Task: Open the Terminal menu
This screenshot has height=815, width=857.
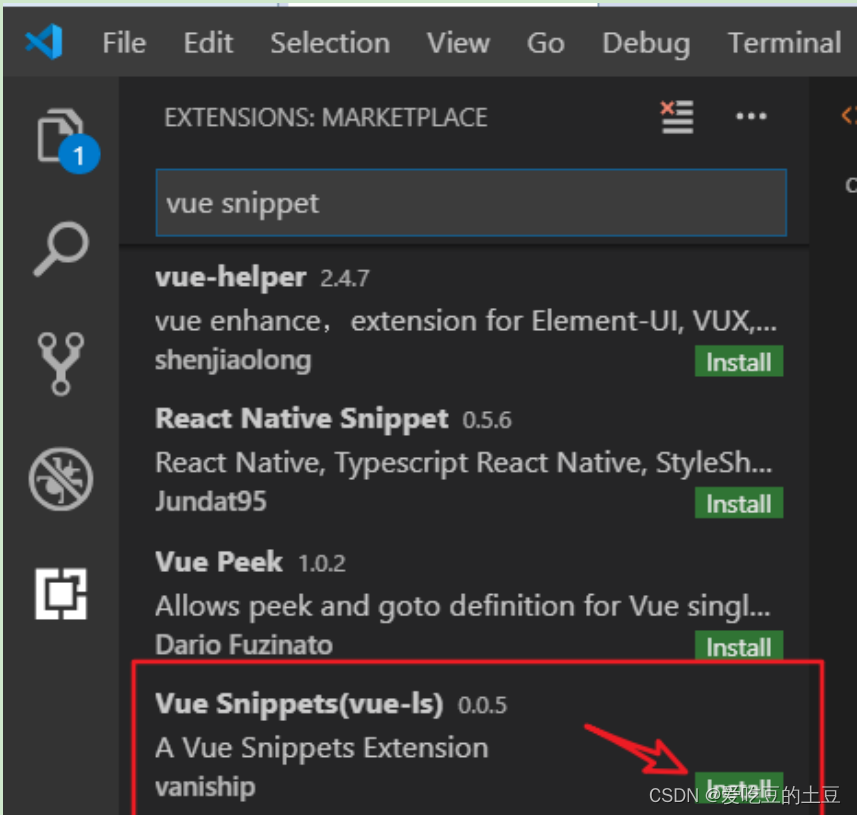Action: pyautogui.click(x=784, y=43)
